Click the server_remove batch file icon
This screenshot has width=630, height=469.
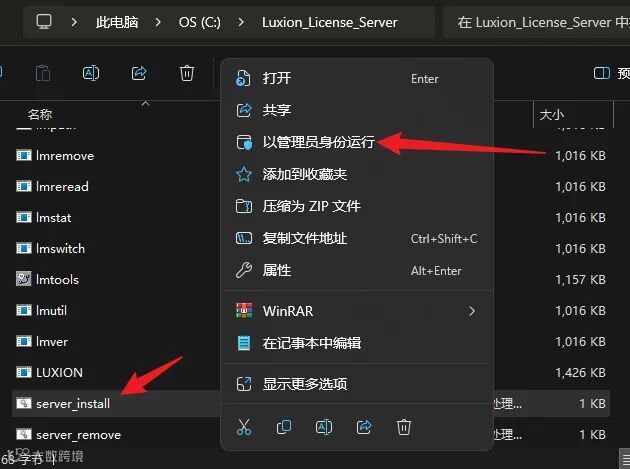pos(24,434)
